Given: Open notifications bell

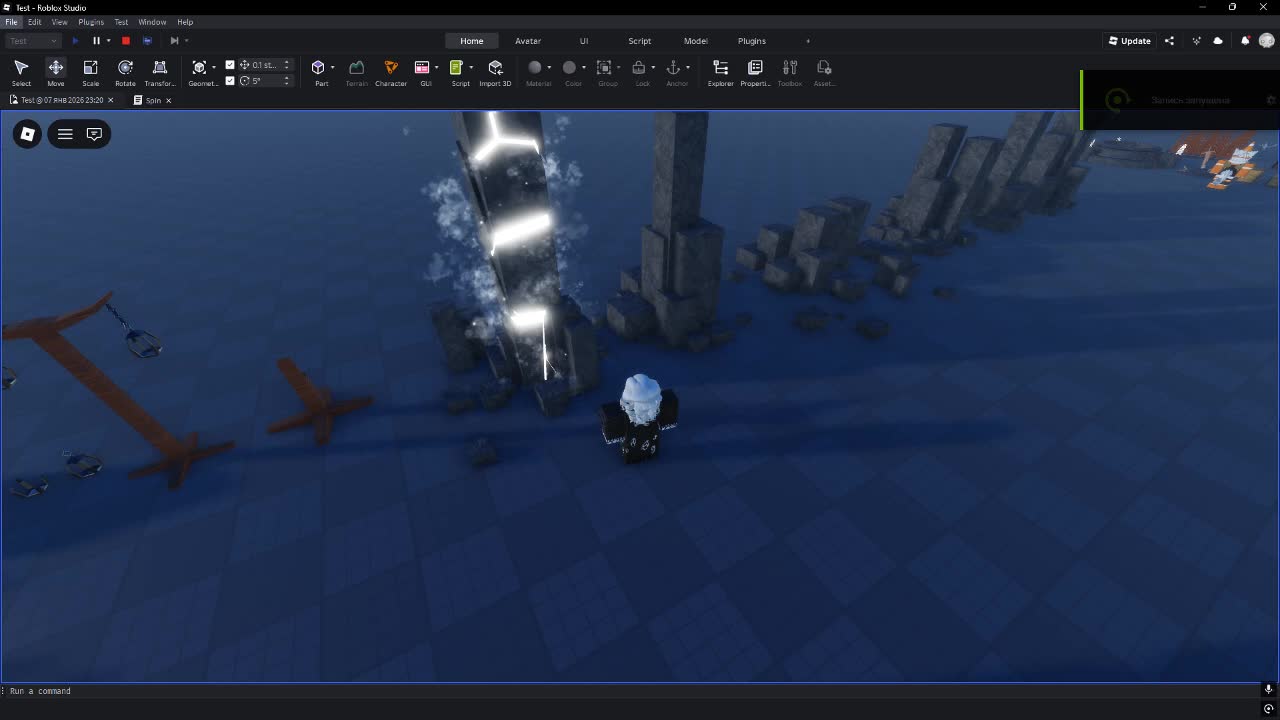Looking at the screenshot, I should [1245, 41].
